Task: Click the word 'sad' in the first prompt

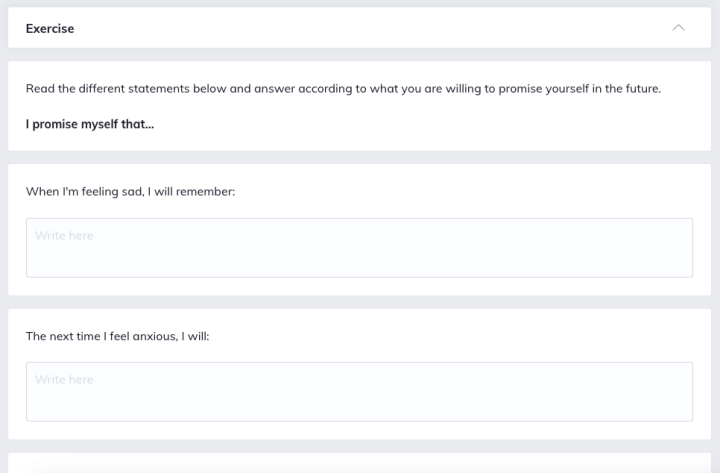Action: [133, 191]
